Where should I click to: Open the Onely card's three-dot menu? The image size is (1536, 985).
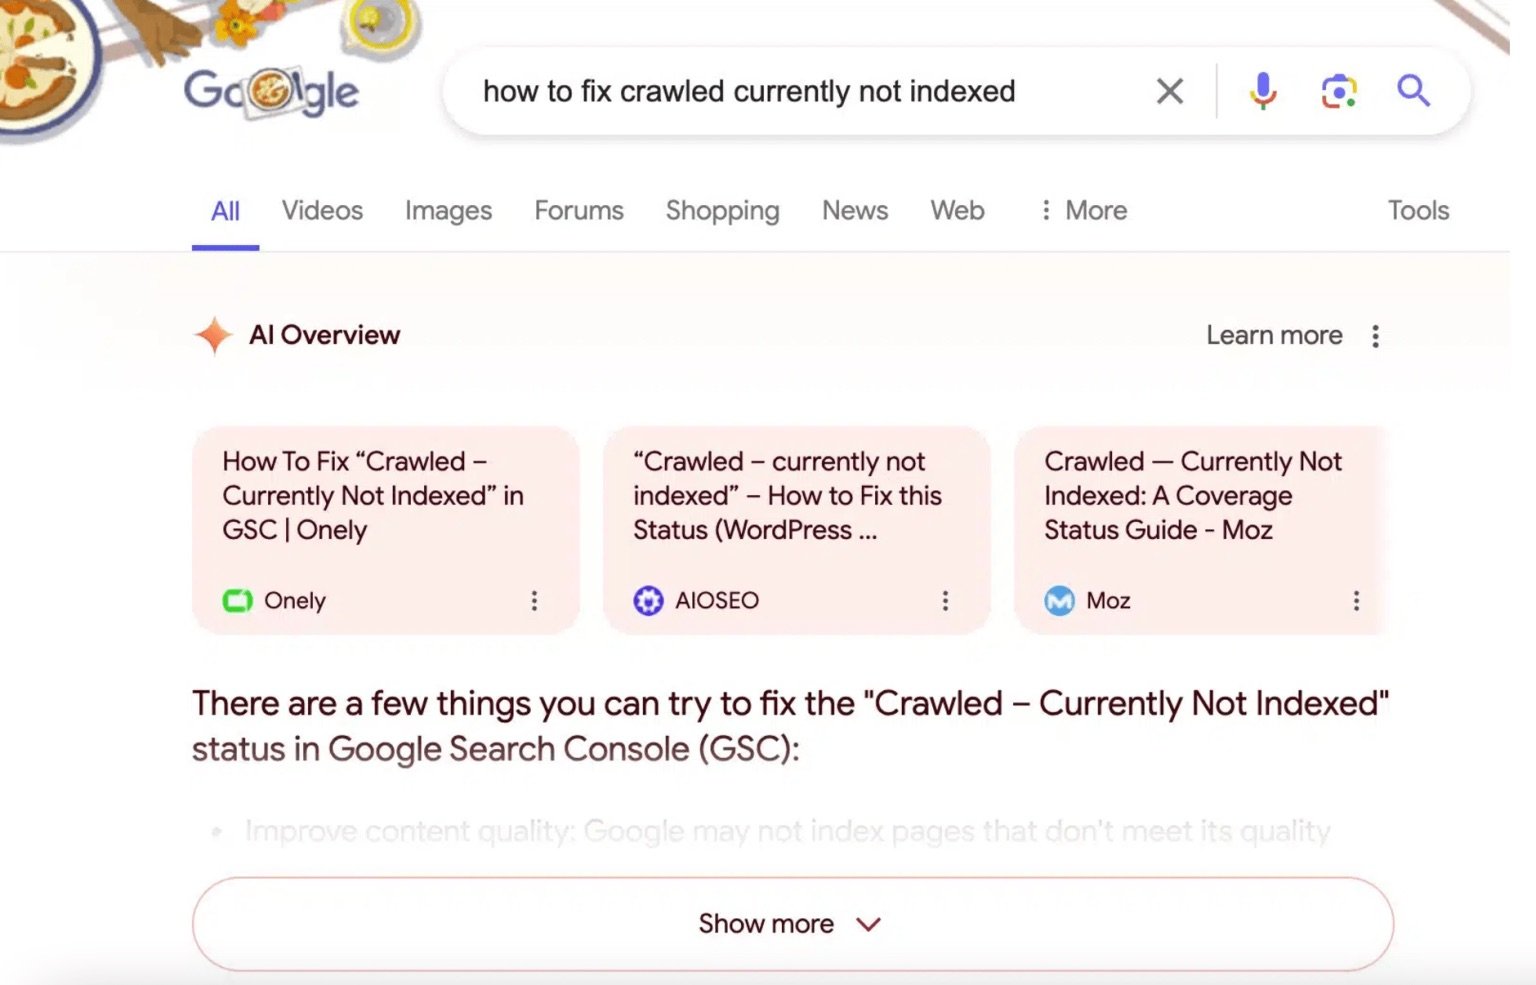click(x=534, y=600)
